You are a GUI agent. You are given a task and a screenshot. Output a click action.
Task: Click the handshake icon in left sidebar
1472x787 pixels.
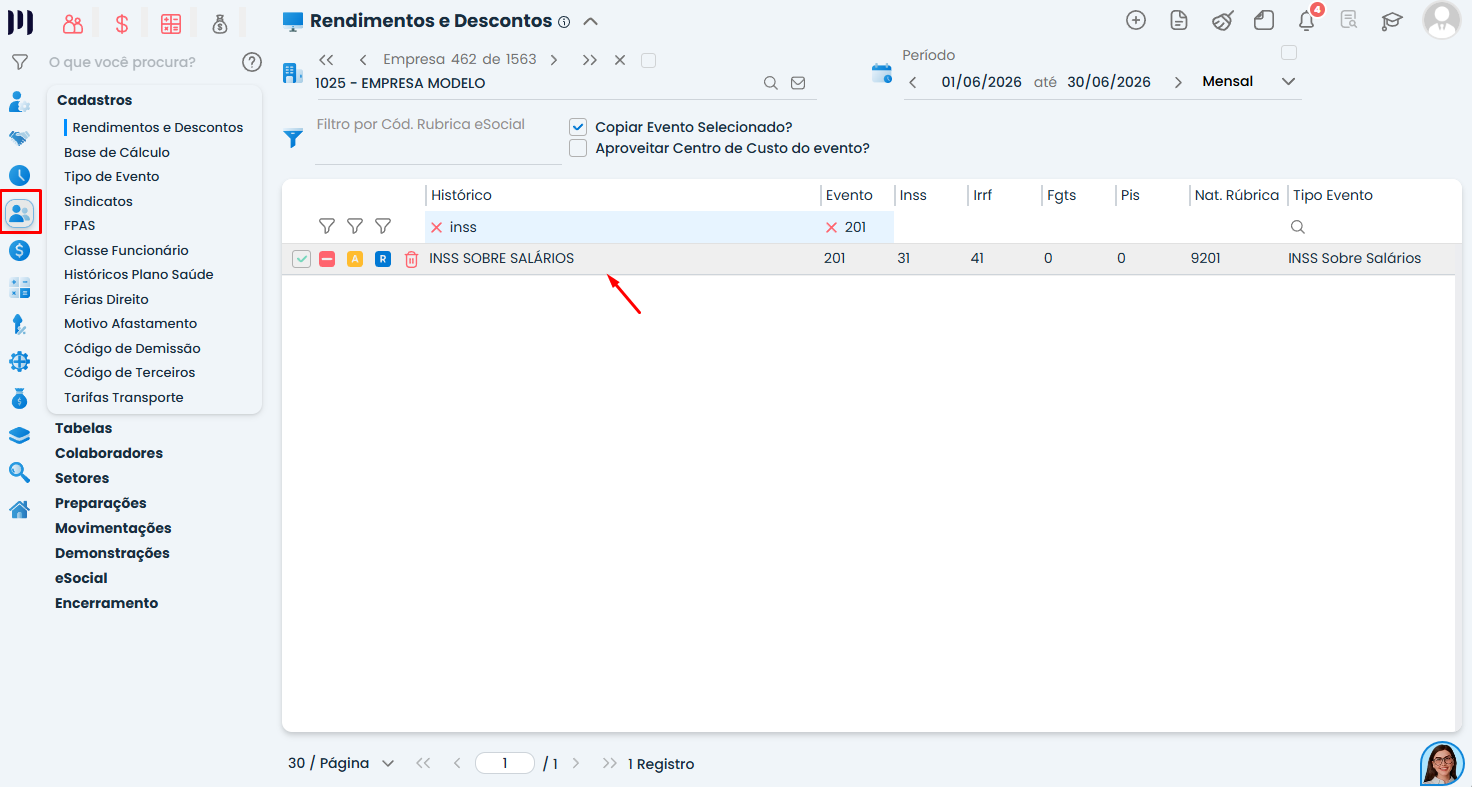(x=19, y=138)
